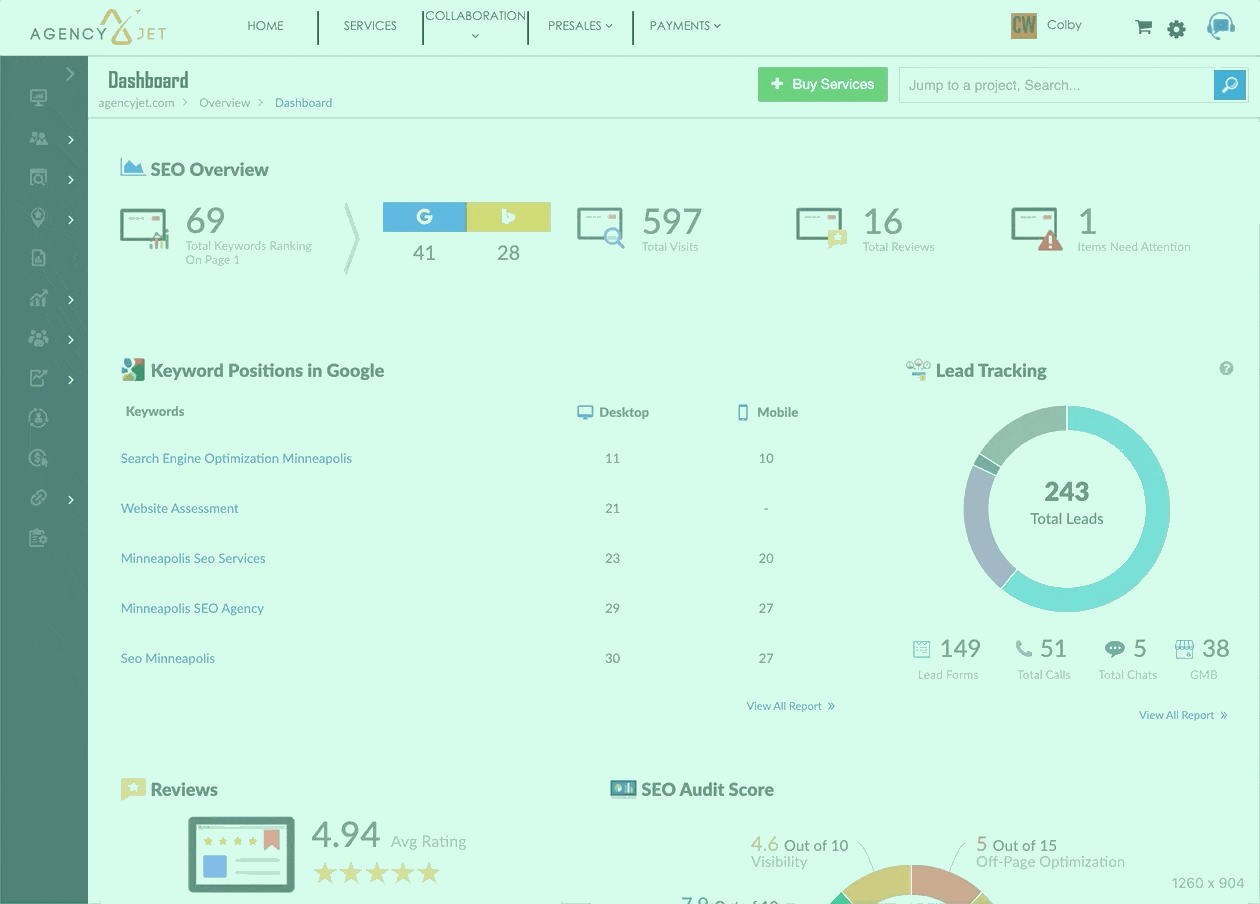The image size is (1260, 904).
Task: Click the Items Need Attention warning icon
Action: click(x=1036, y=228)
